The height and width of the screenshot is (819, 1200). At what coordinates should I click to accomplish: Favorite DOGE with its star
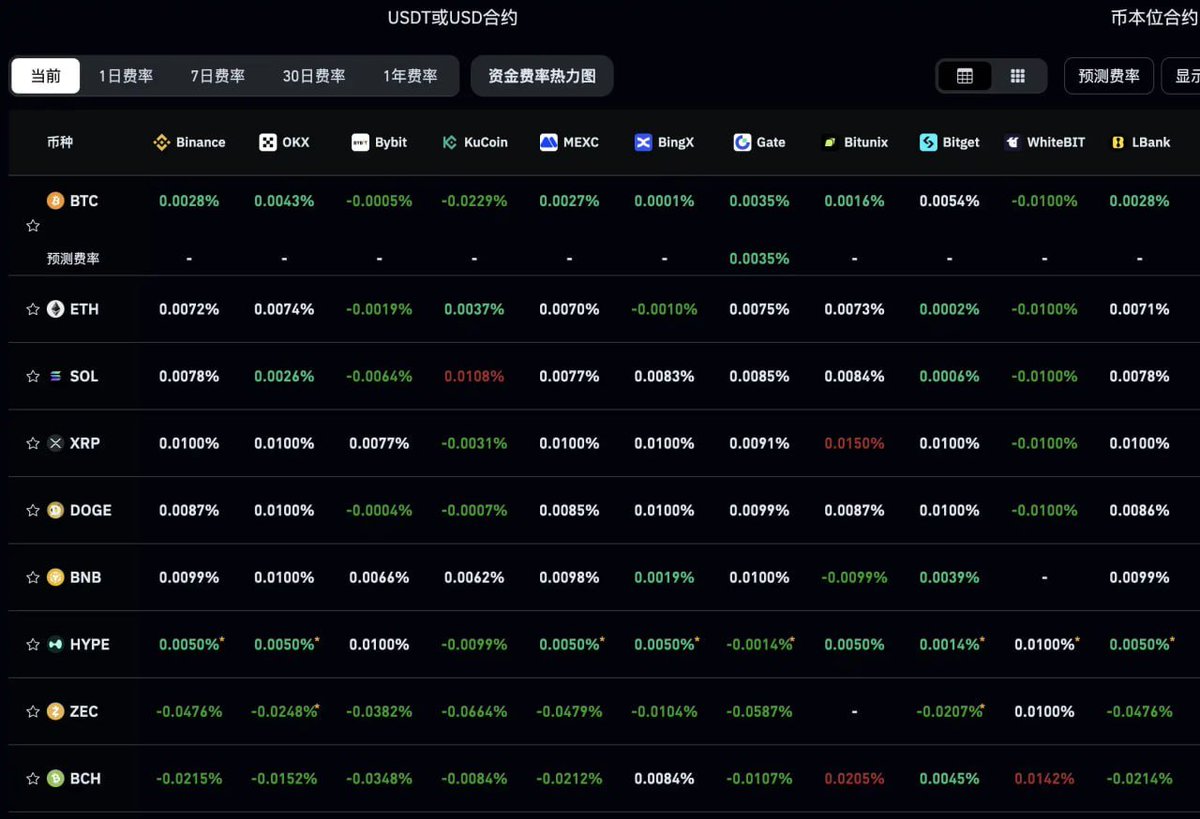(x=33, y=510)
